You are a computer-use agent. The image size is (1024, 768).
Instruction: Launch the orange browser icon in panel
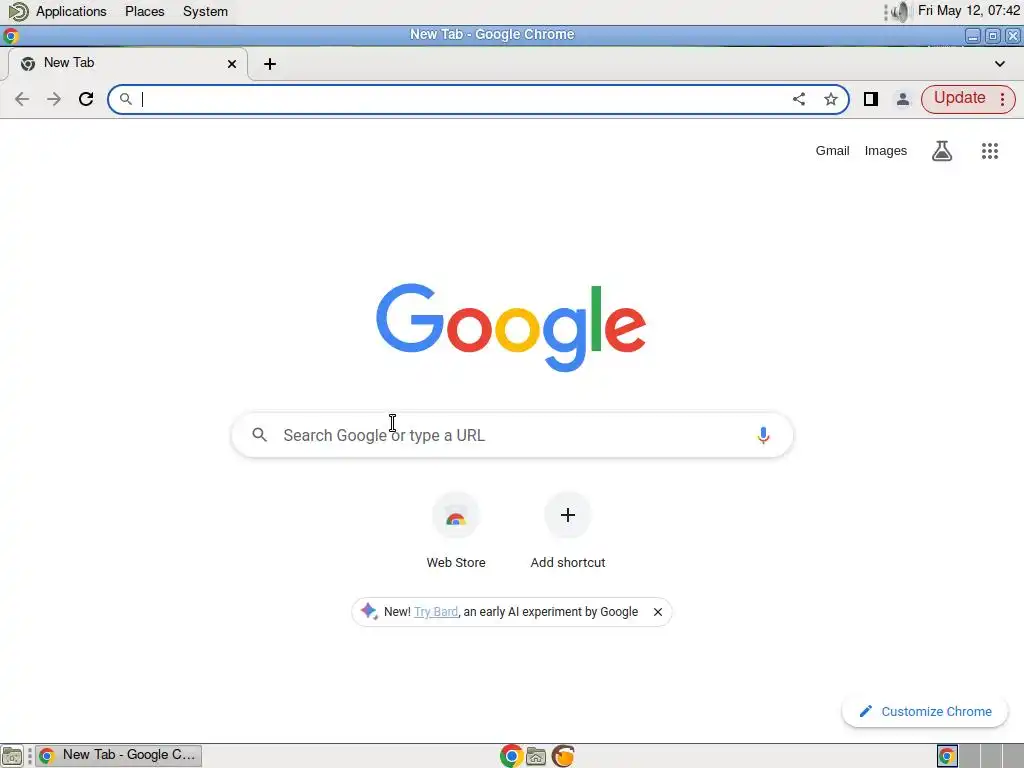[563, 756]
